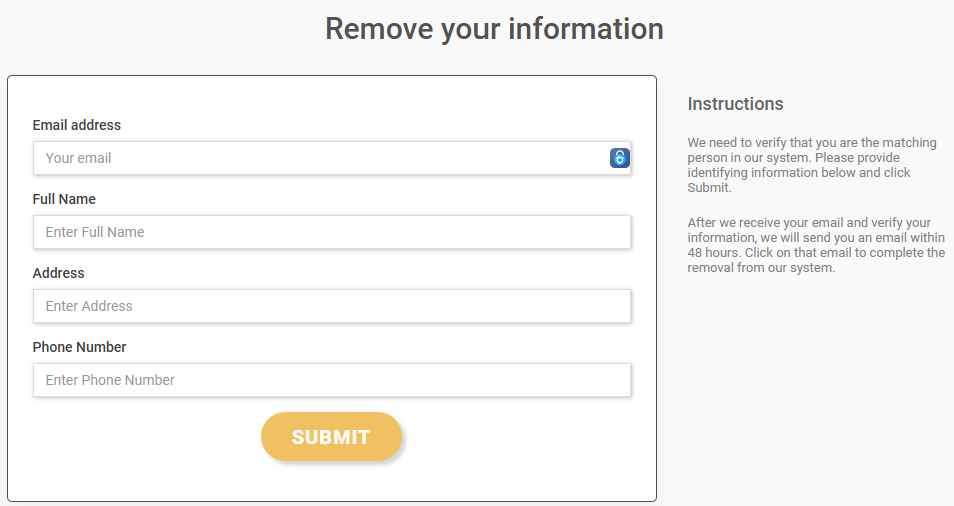Image resolution: width=954 pixels, height=506 pixels.
Task: Focus the "Your email" input field
Action: point(320,158)
